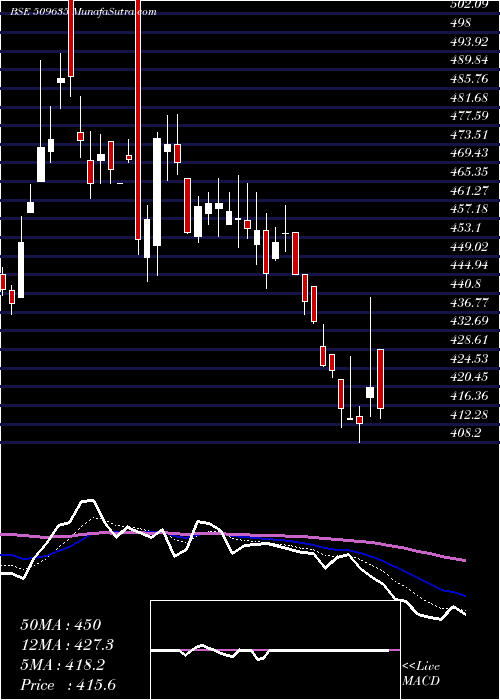This screenshot has height=700, width=500.
Task: Click the 481.68 price level label
Action: (469, 97)
